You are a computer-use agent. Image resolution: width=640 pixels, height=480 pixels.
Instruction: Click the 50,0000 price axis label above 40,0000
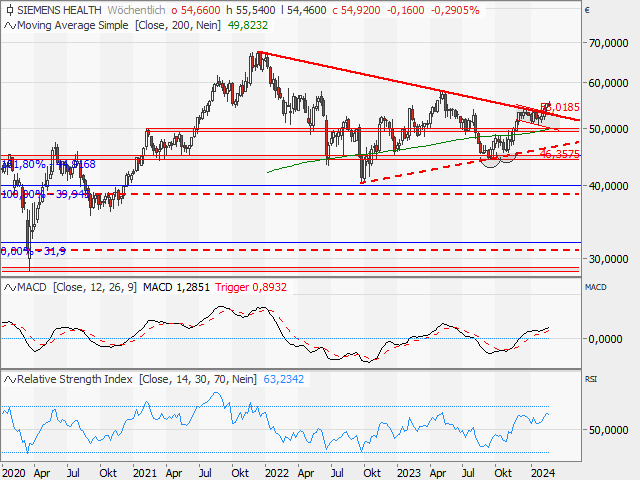pos(608,129)
